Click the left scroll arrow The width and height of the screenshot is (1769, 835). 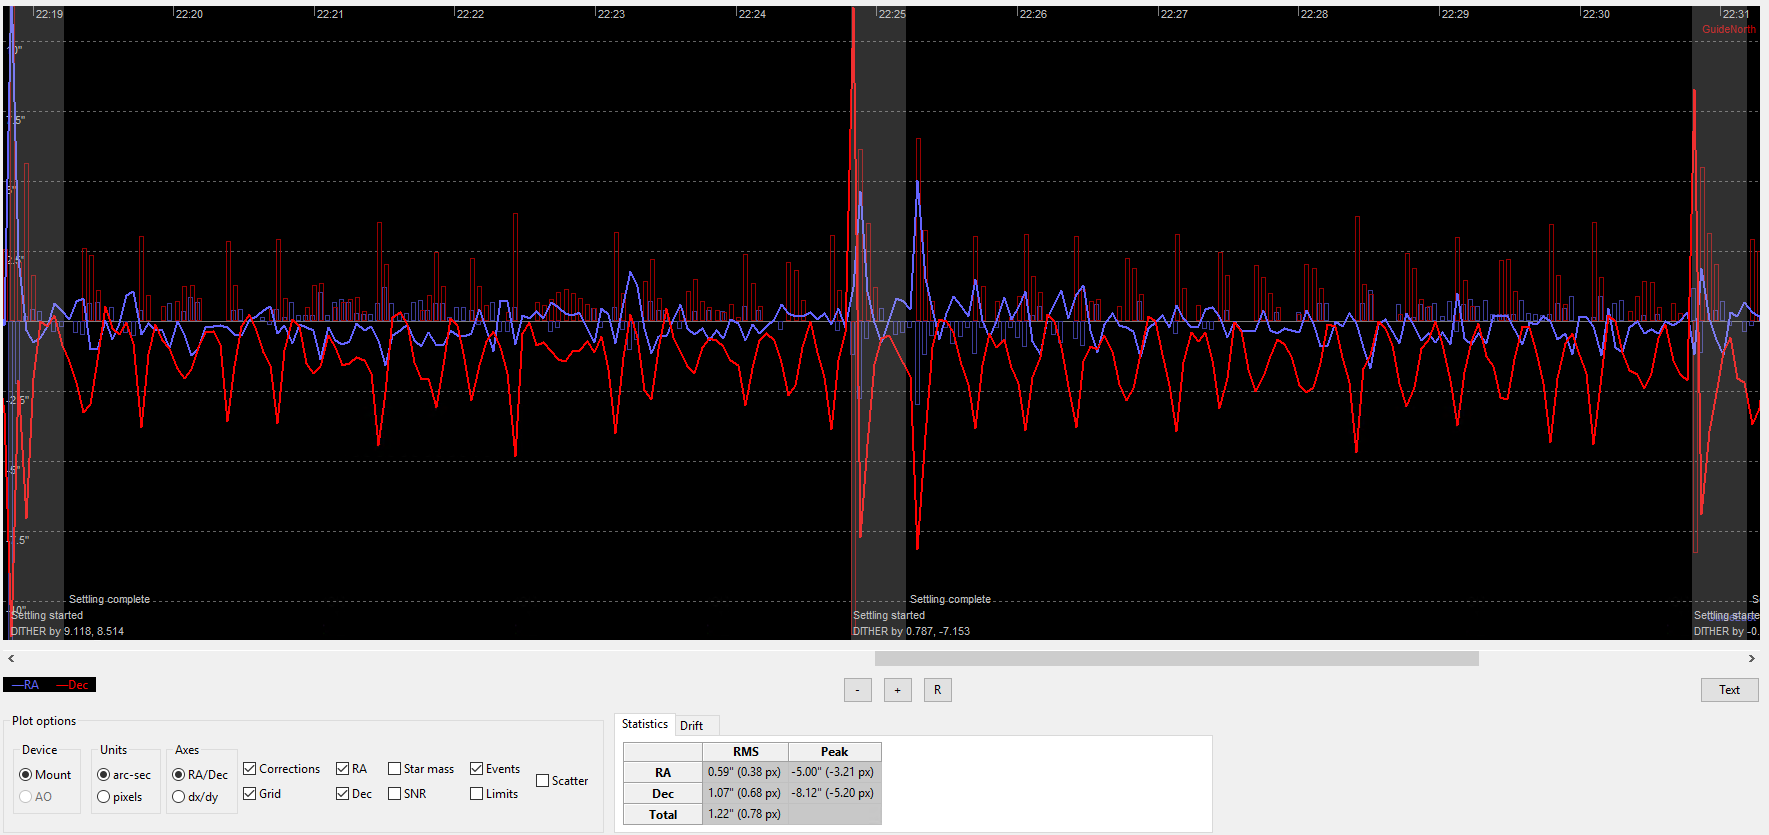point(11,659)
